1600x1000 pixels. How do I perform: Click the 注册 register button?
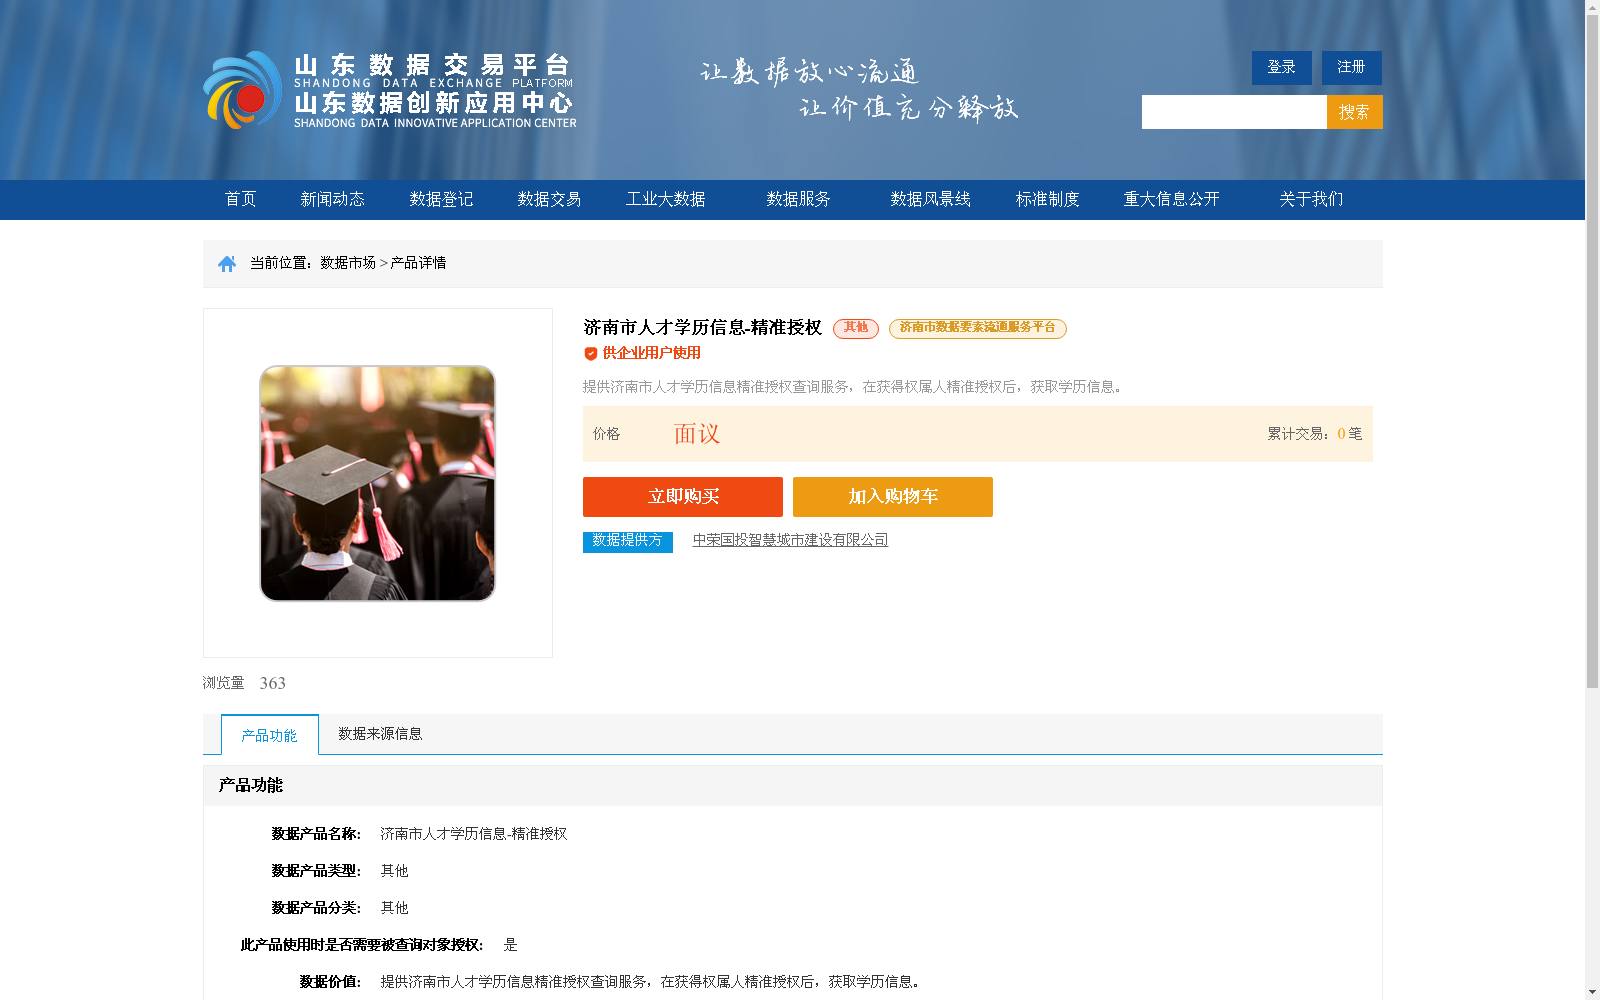tap(1352, 68)
